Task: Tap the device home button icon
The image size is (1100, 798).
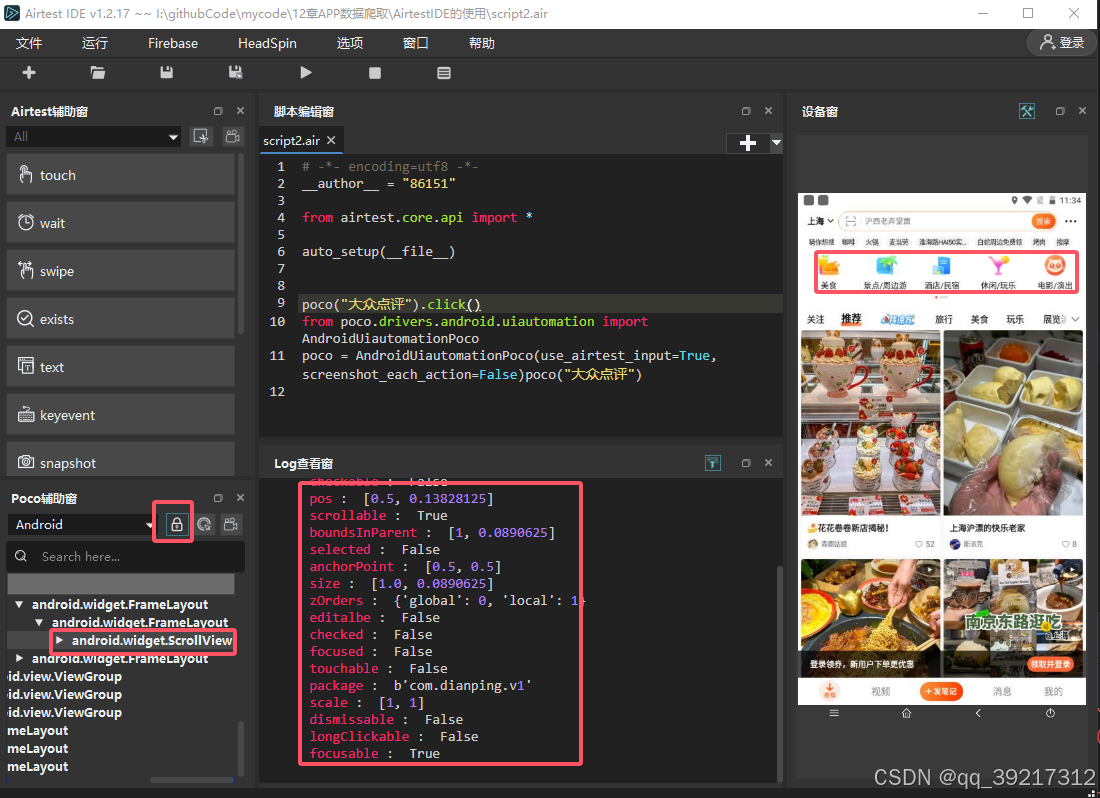Action: (x=906, y=713)
